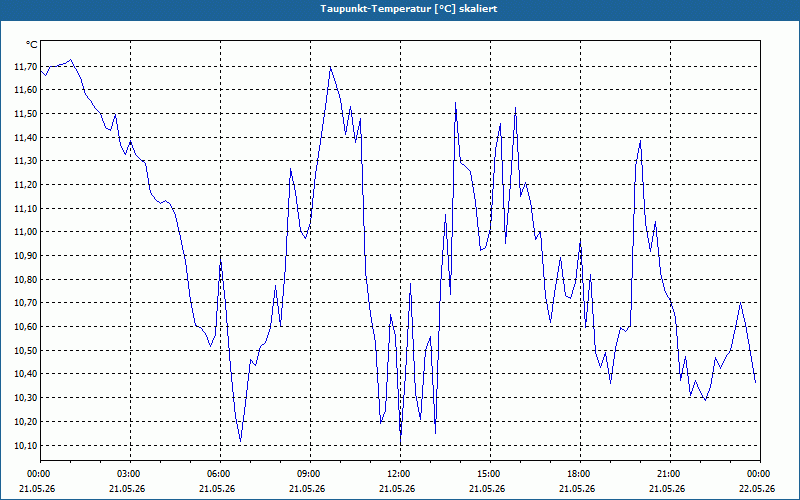This screenshot has width=800, height=500.
Task: Pick the 15:00 x-axis time label
Action: (x=487, y=474)
